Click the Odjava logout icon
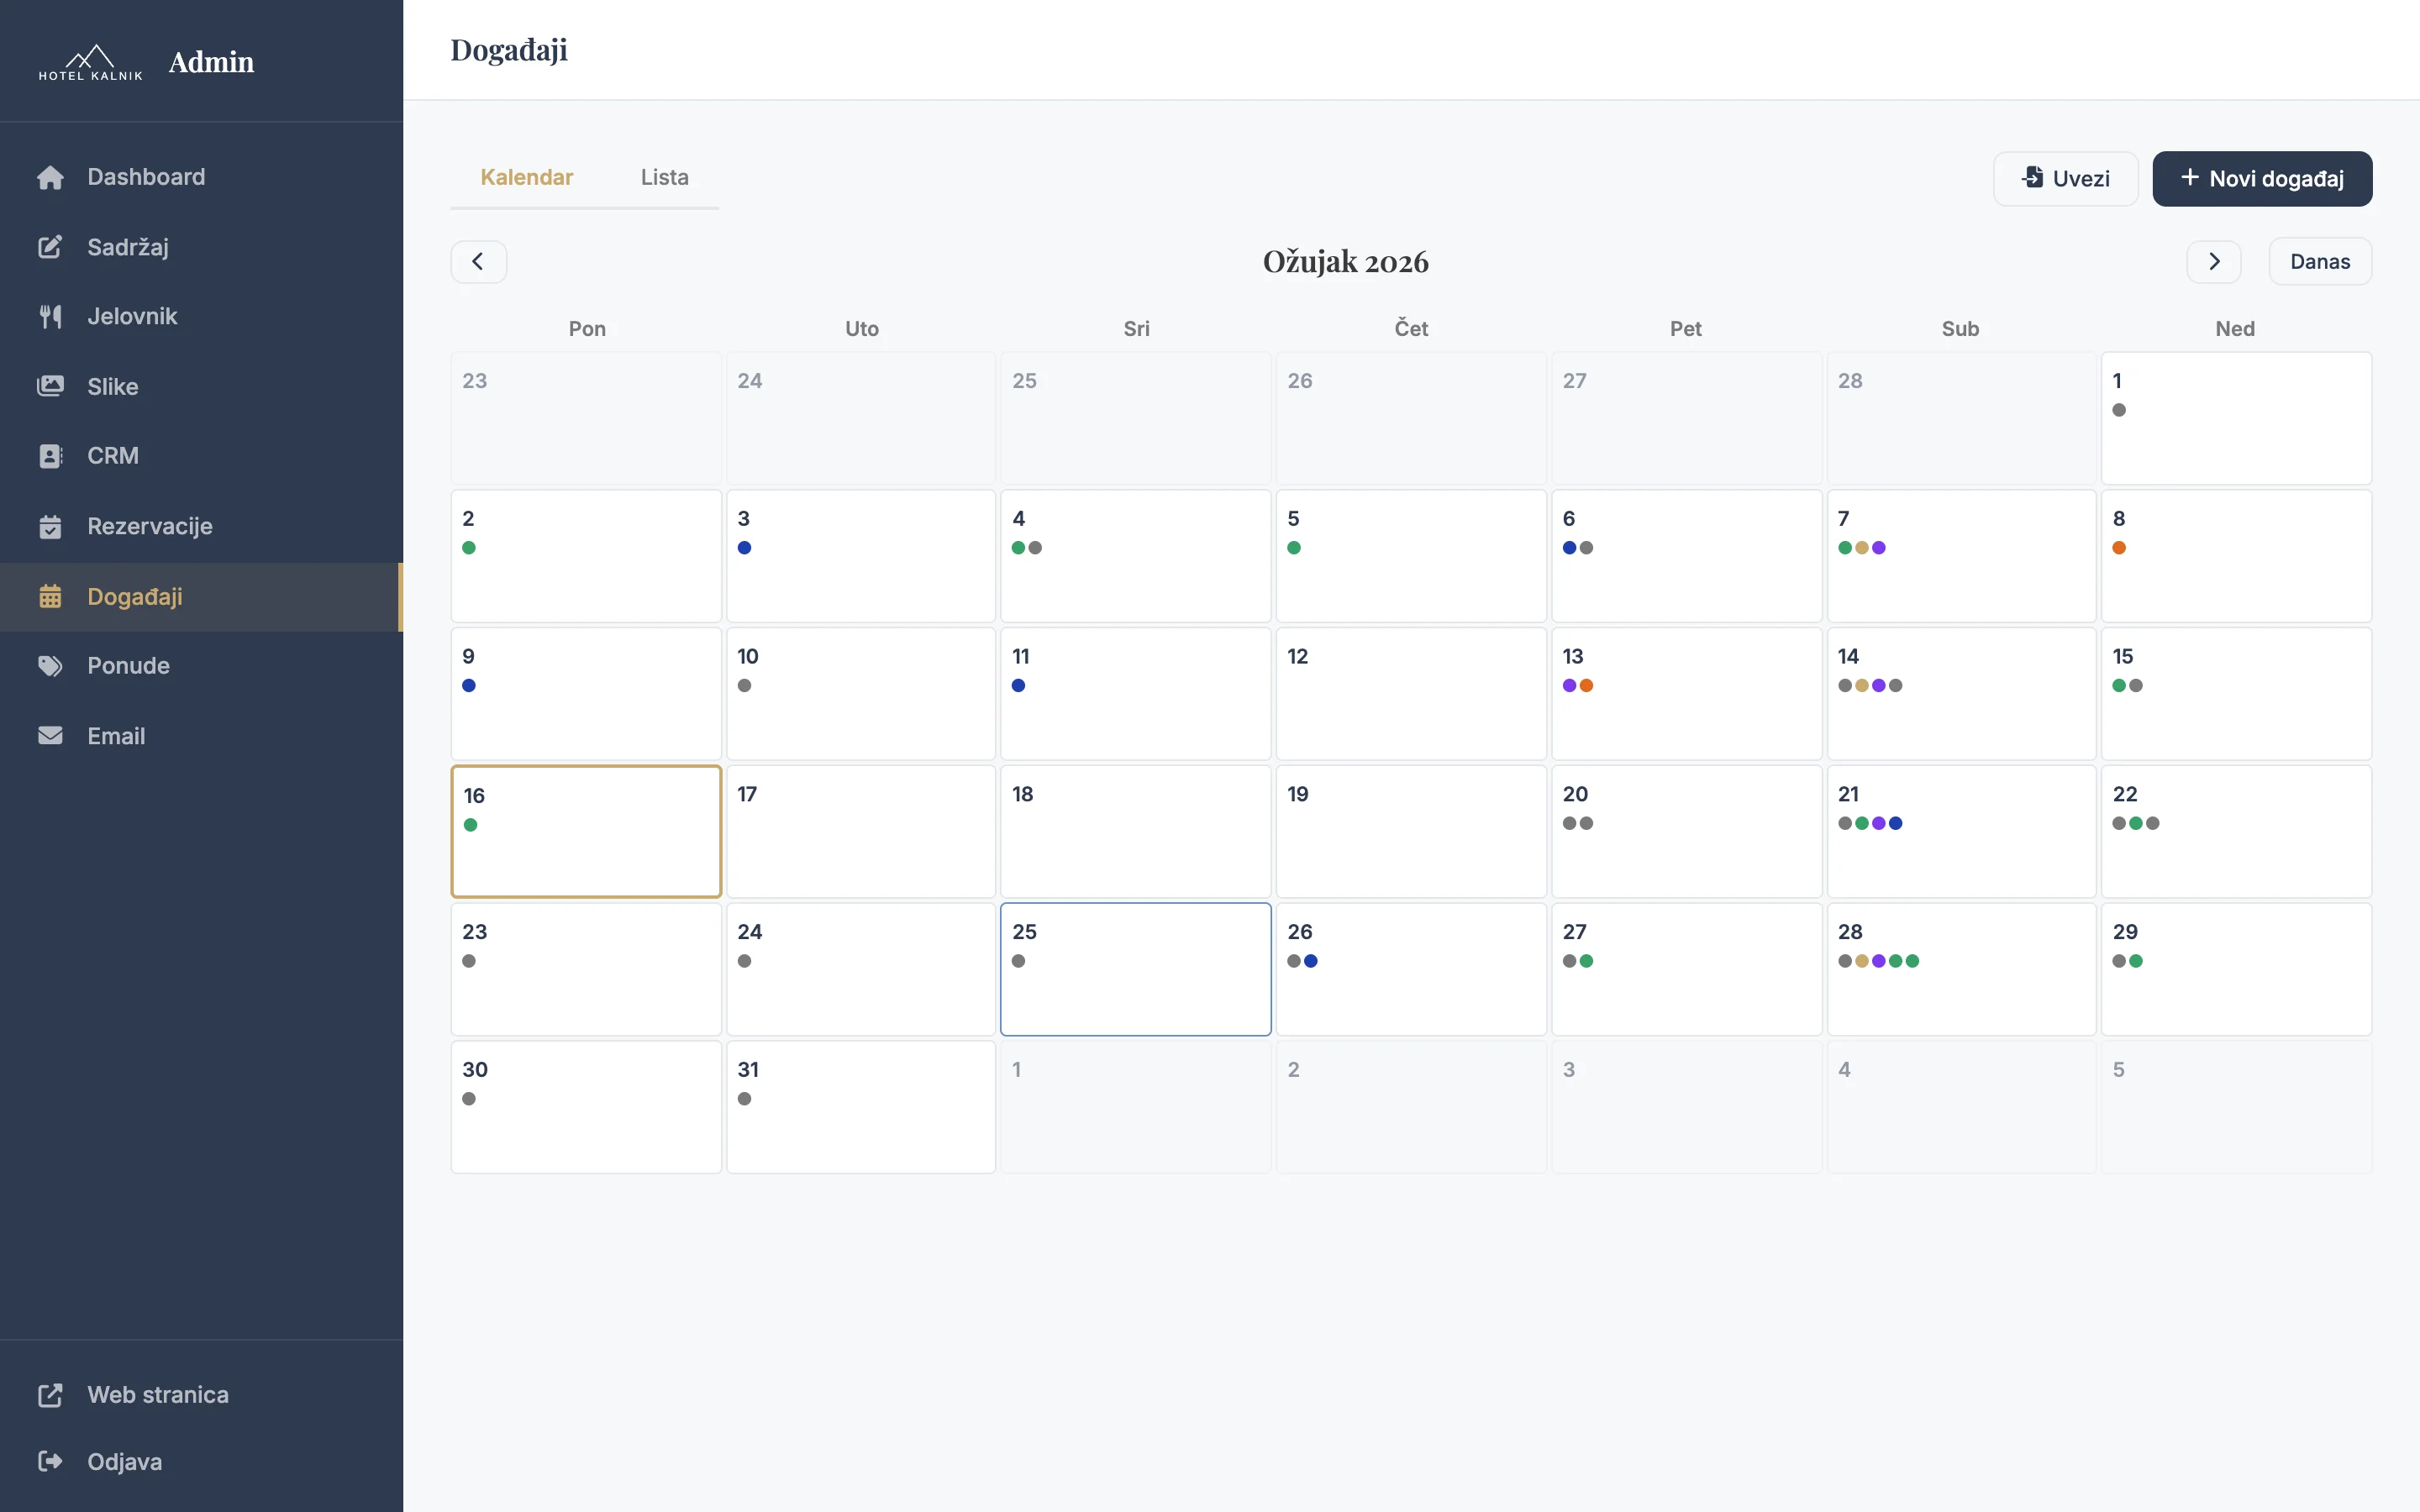Viewport: 2420px width, 1512px height. [x=50, y=1461]
